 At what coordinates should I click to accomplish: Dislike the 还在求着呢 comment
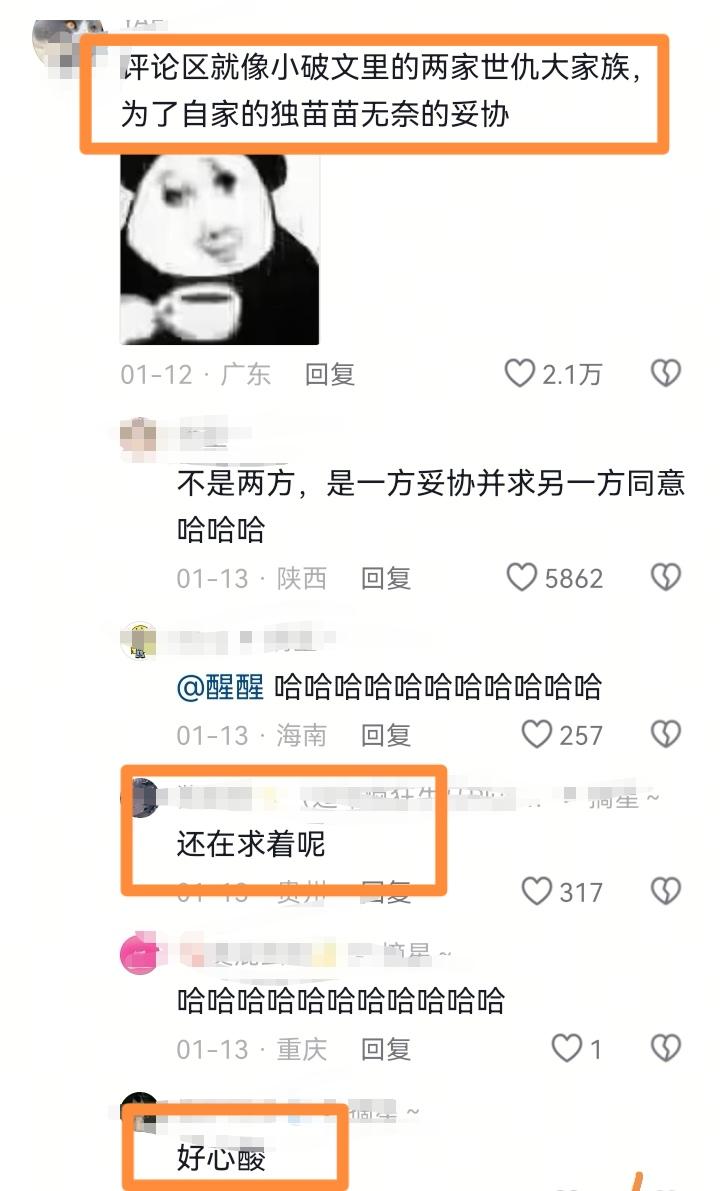point(665,891)
